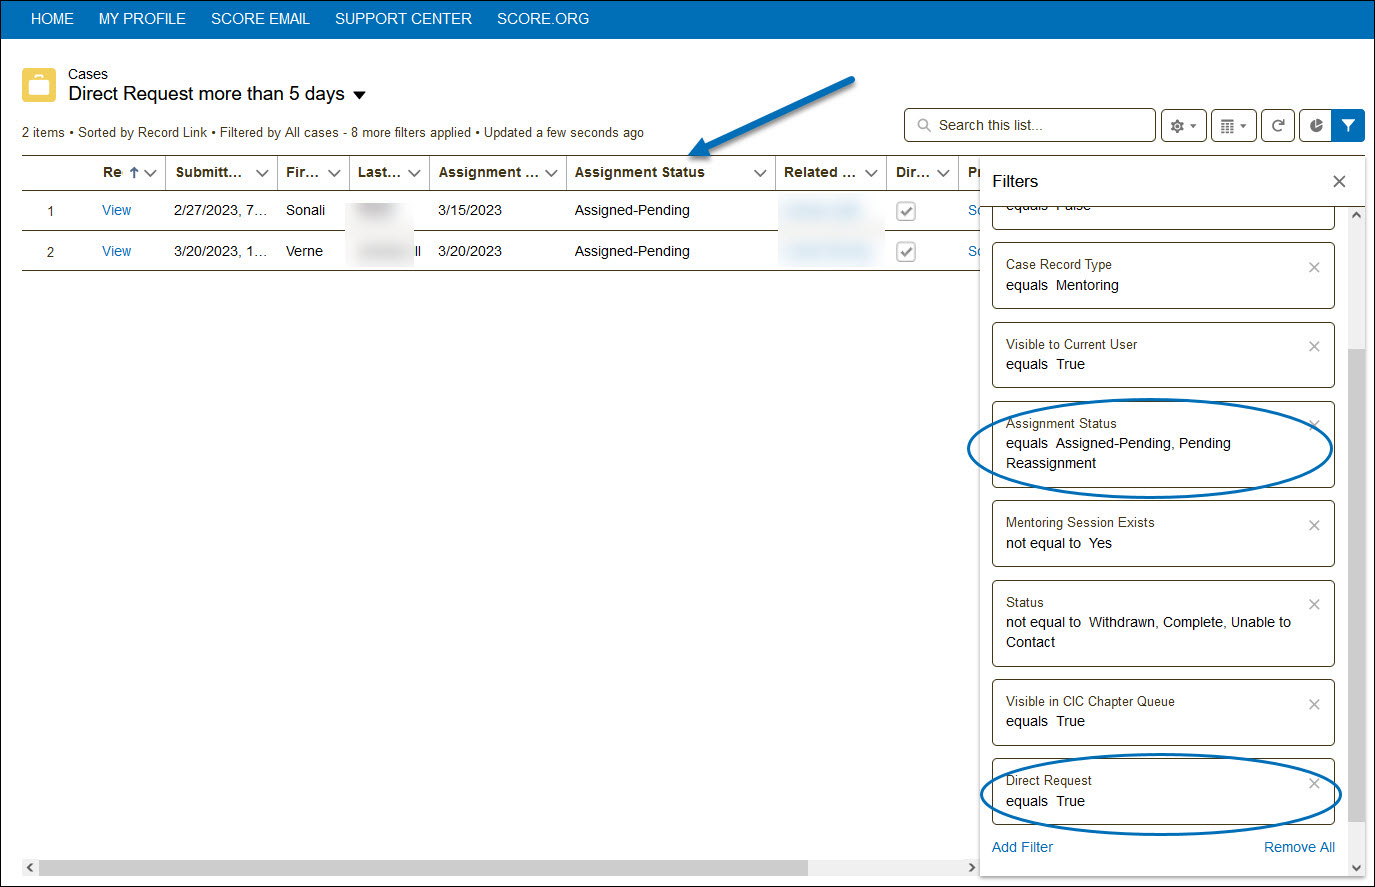Open Record Link column actions chevron
Viewport: 1375px width, 887px height.
[151, 173]
